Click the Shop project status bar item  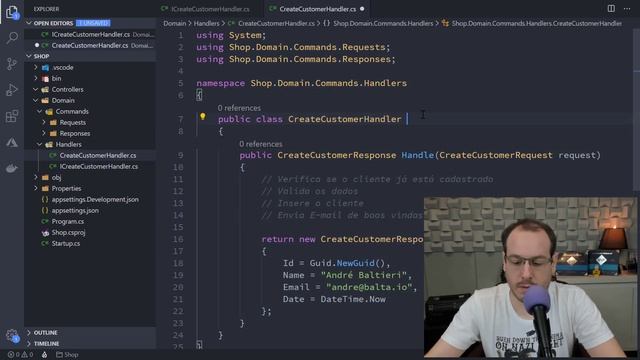click(x=67, y=355)
